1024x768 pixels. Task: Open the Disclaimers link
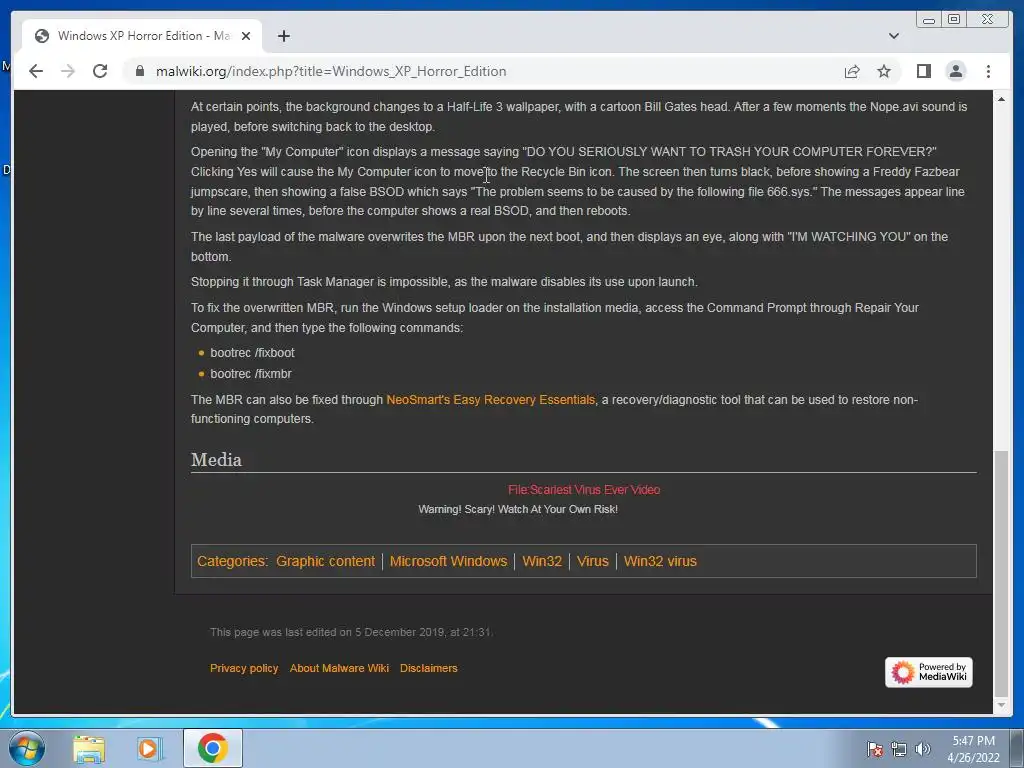point(428,668)
